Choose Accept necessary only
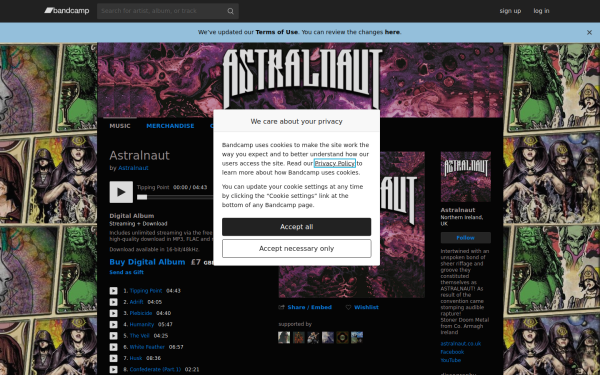Viewport: 600px width, 375px height. 297,249
